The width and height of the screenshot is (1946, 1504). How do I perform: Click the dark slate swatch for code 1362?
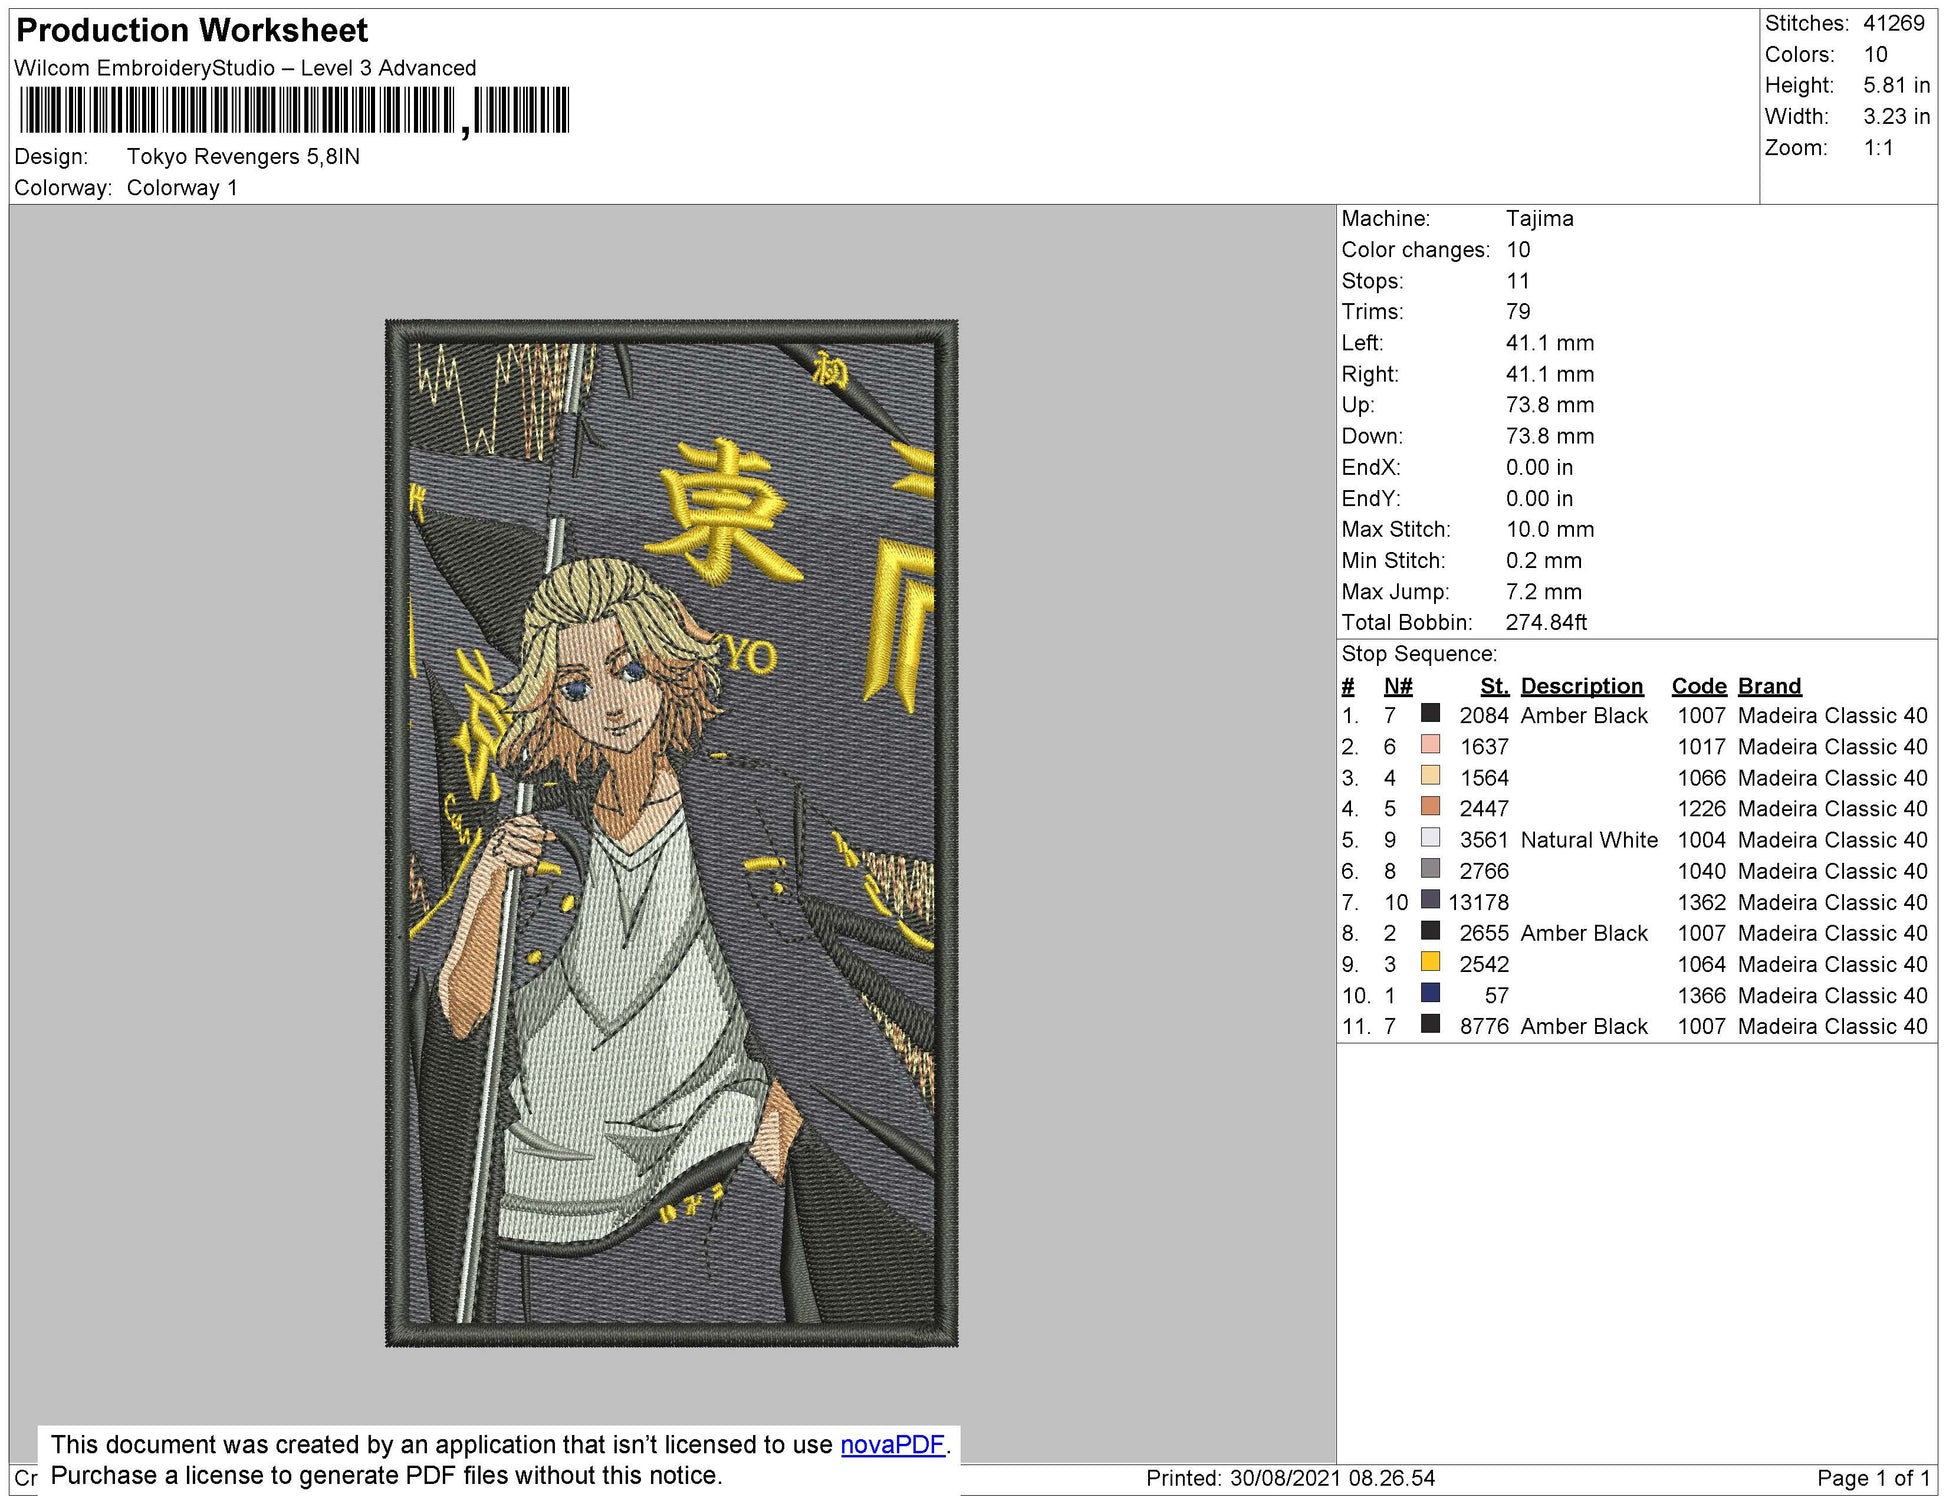coord(1430,899)
